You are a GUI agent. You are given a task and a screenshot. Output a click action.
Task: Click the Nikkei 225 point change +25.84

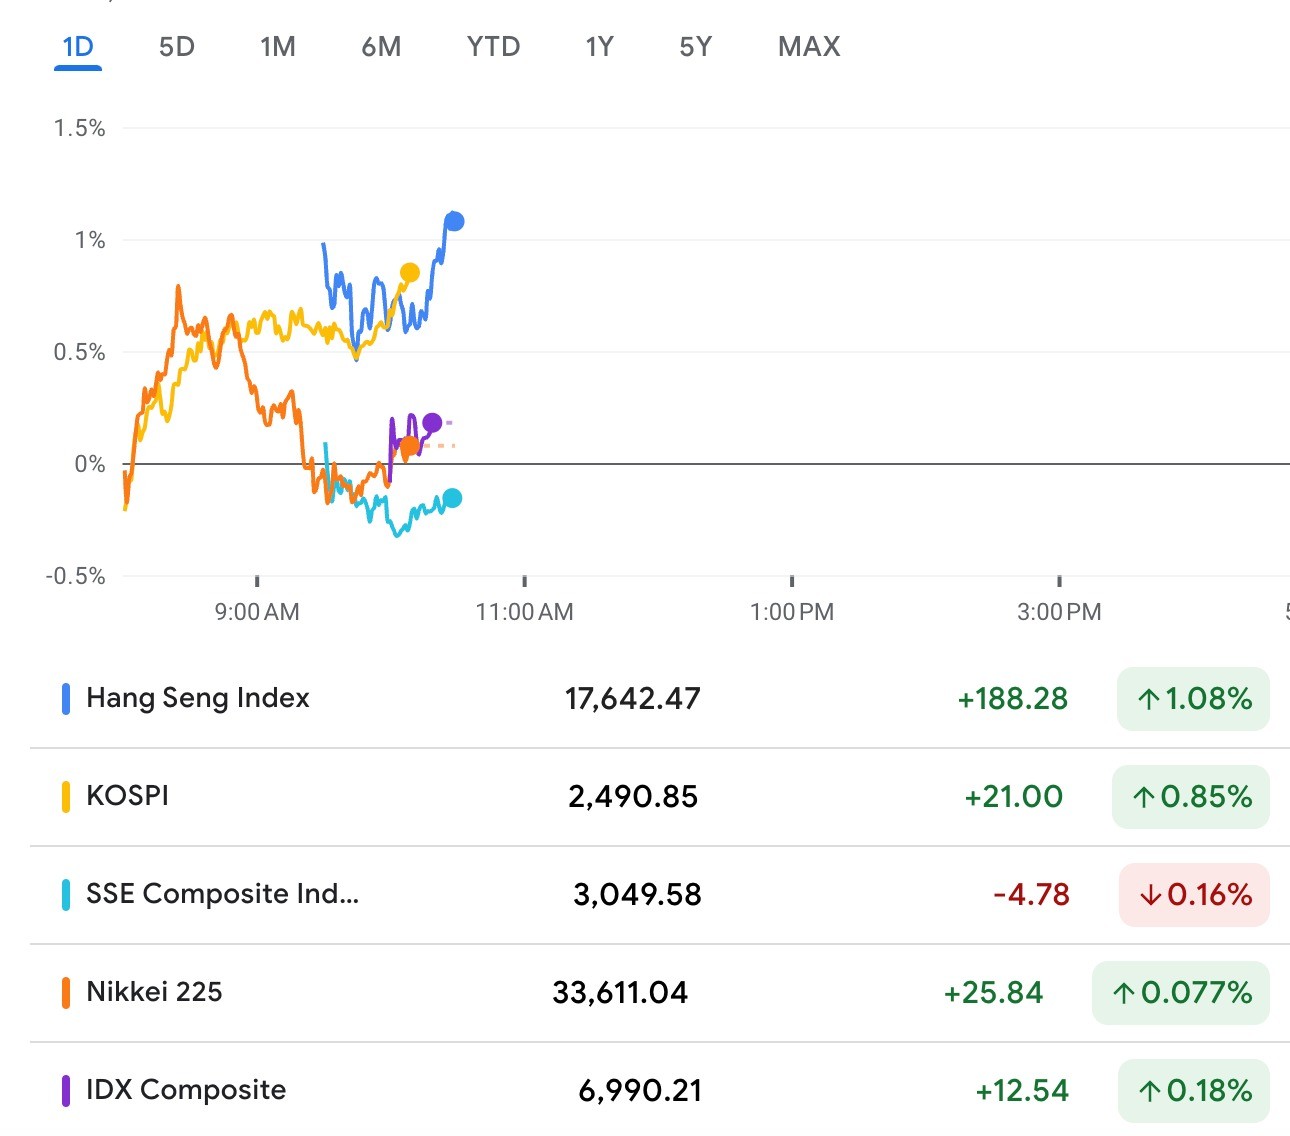[x=993, y=992]
